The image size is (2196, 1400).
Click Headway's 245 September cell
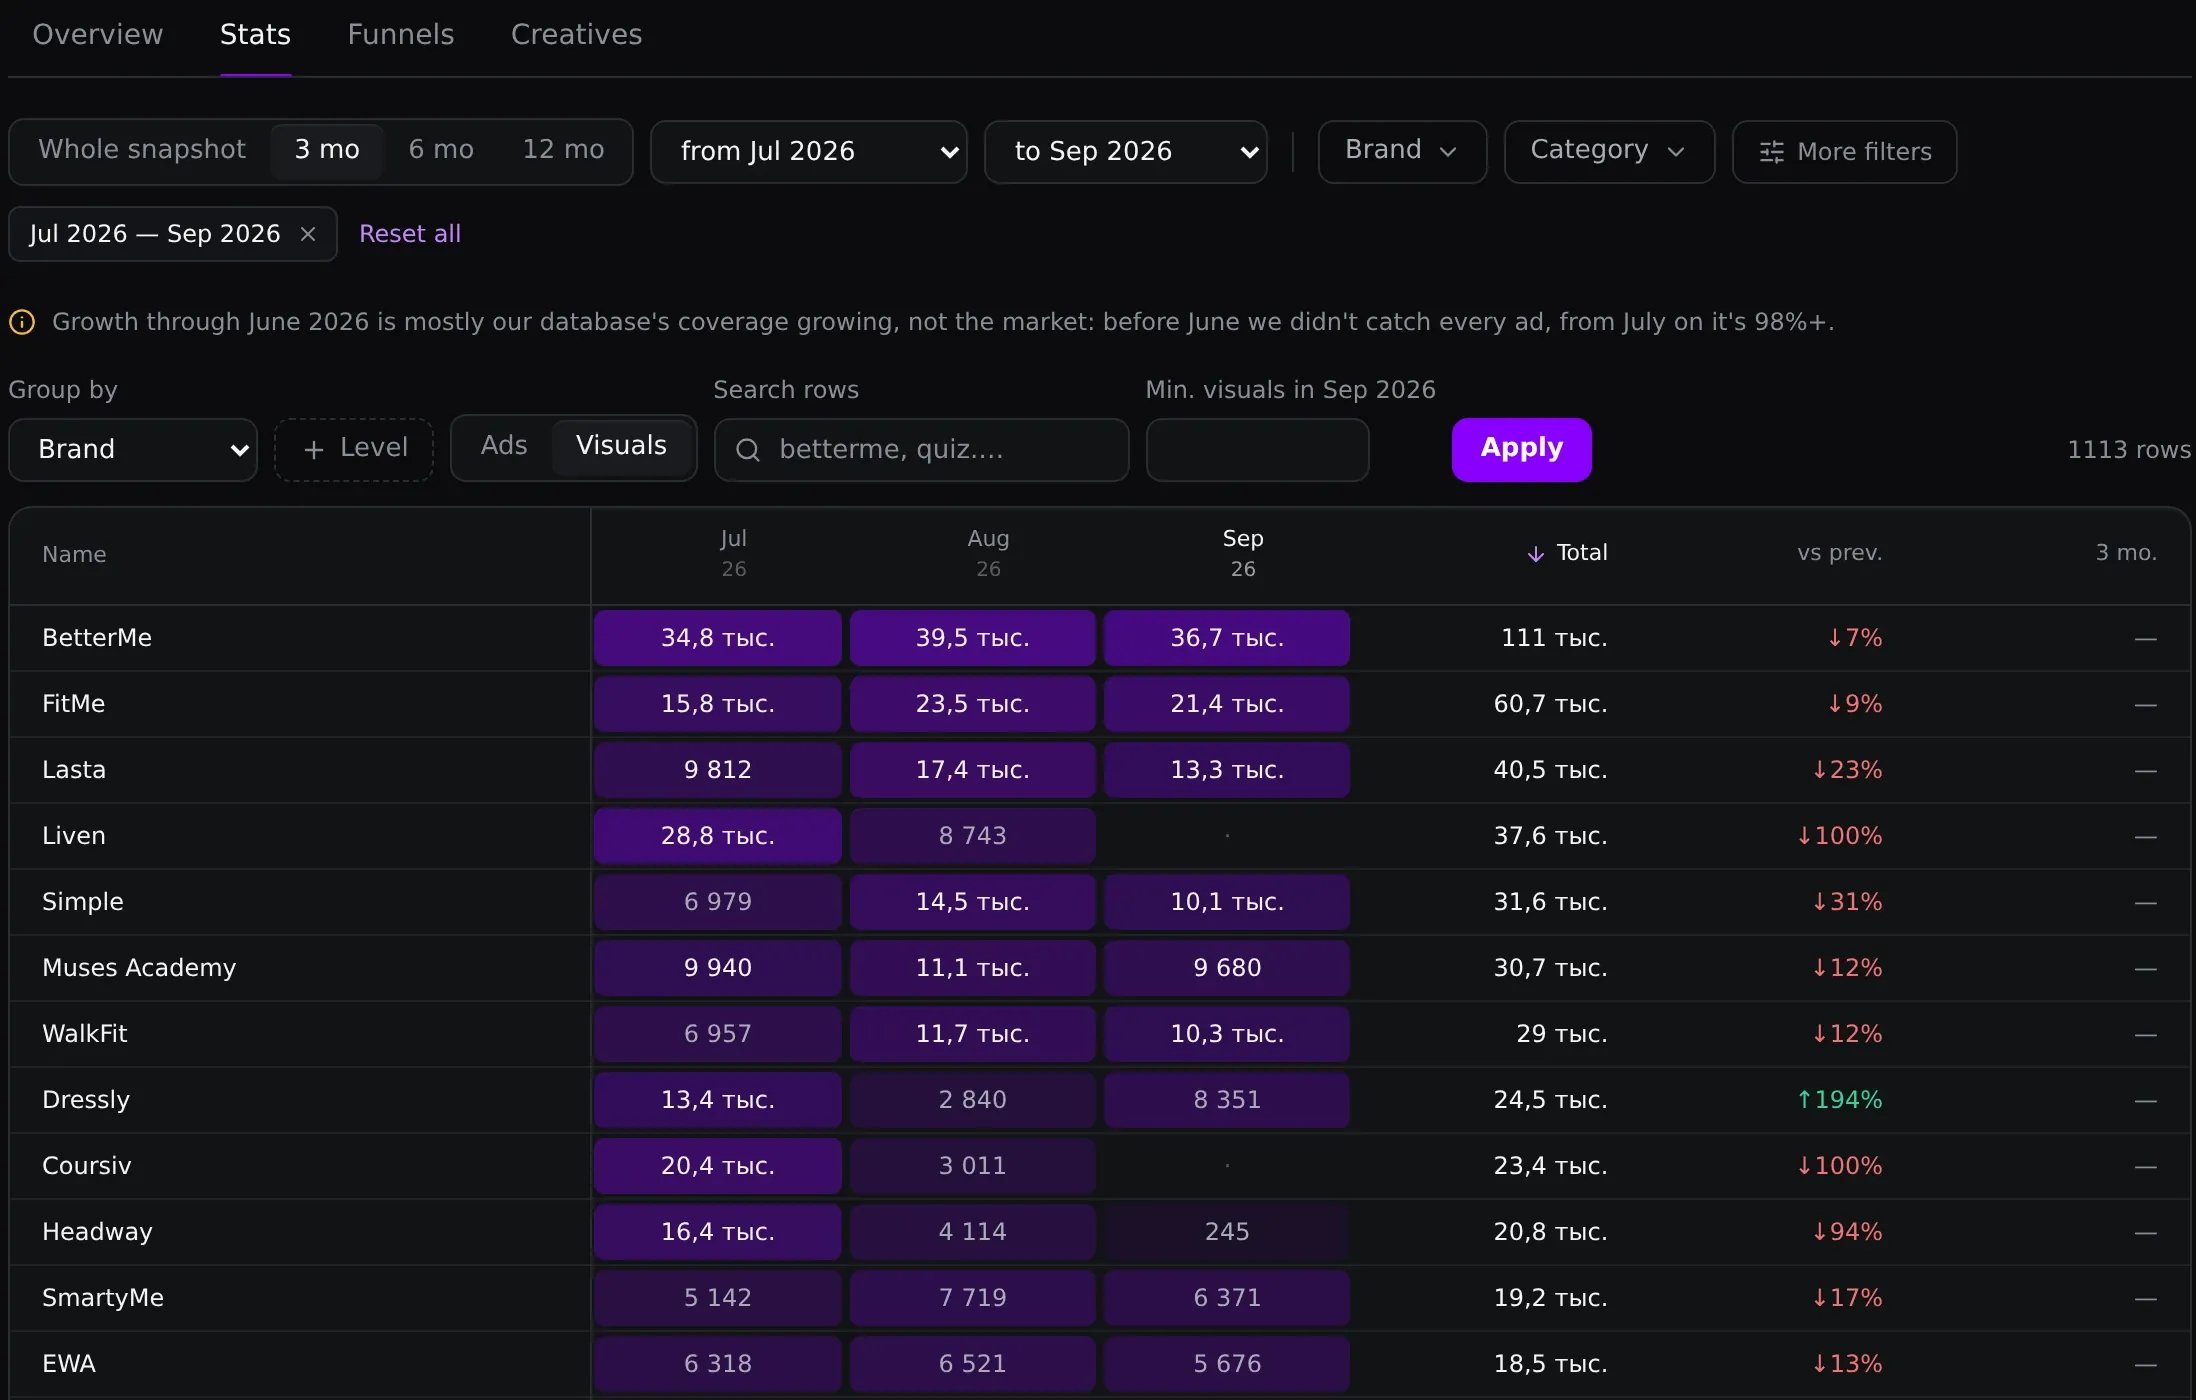tap(1227, 1232)
